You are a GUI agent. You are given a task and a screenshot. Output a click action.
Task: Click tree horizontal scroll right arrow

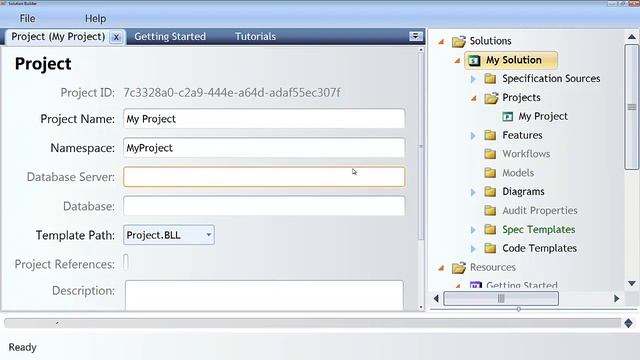pyautogui.click(x=617, y=299)
